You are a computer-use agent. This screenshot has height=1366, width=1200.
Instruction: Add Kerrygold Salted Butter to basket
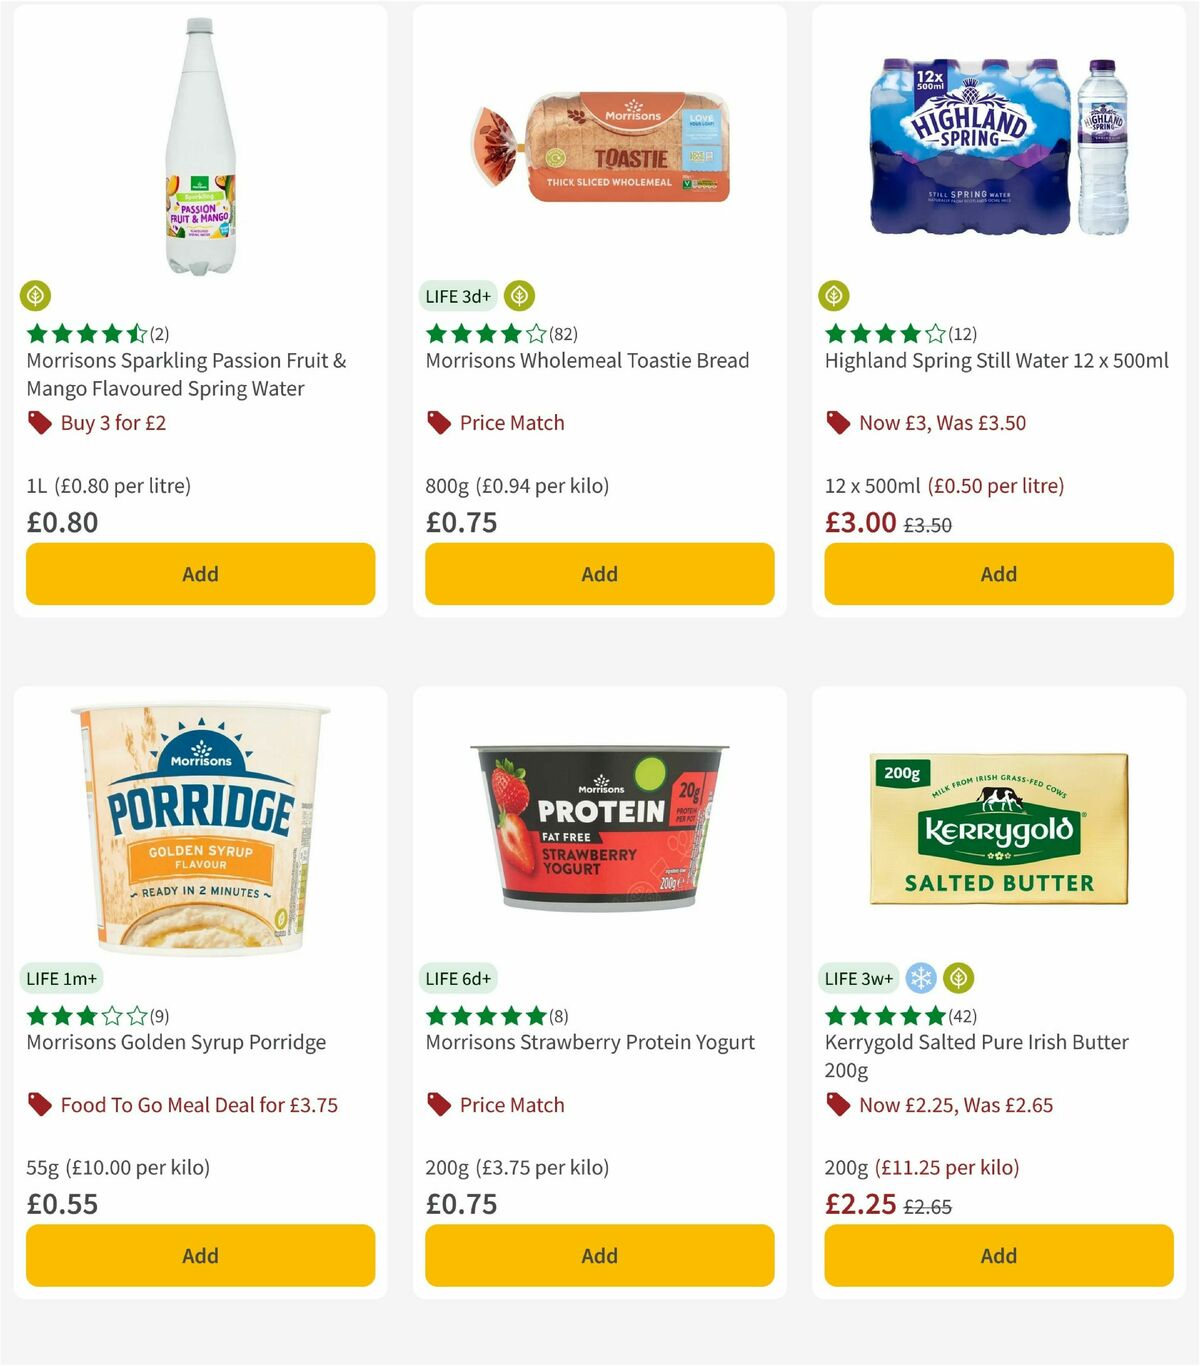(998, 1255)
